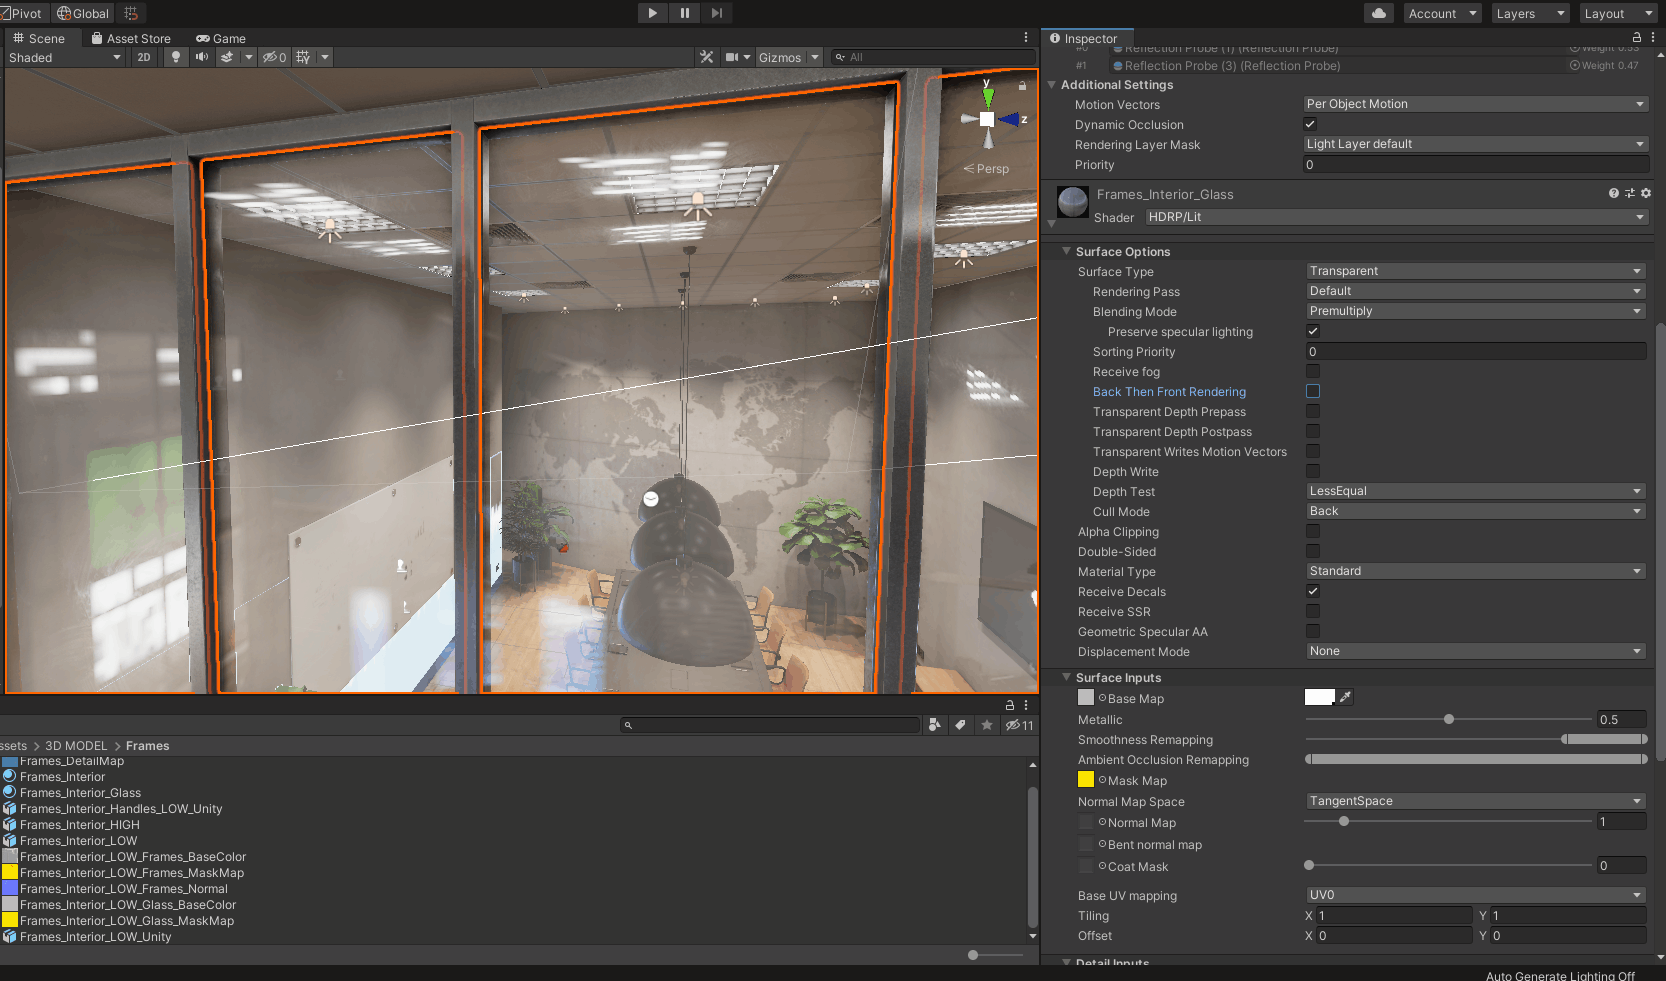Image resolution: width=1666 pixels, height=981 pixels.
Task: Click the scene orientation gizmo center cube
Action: point(987,119)
